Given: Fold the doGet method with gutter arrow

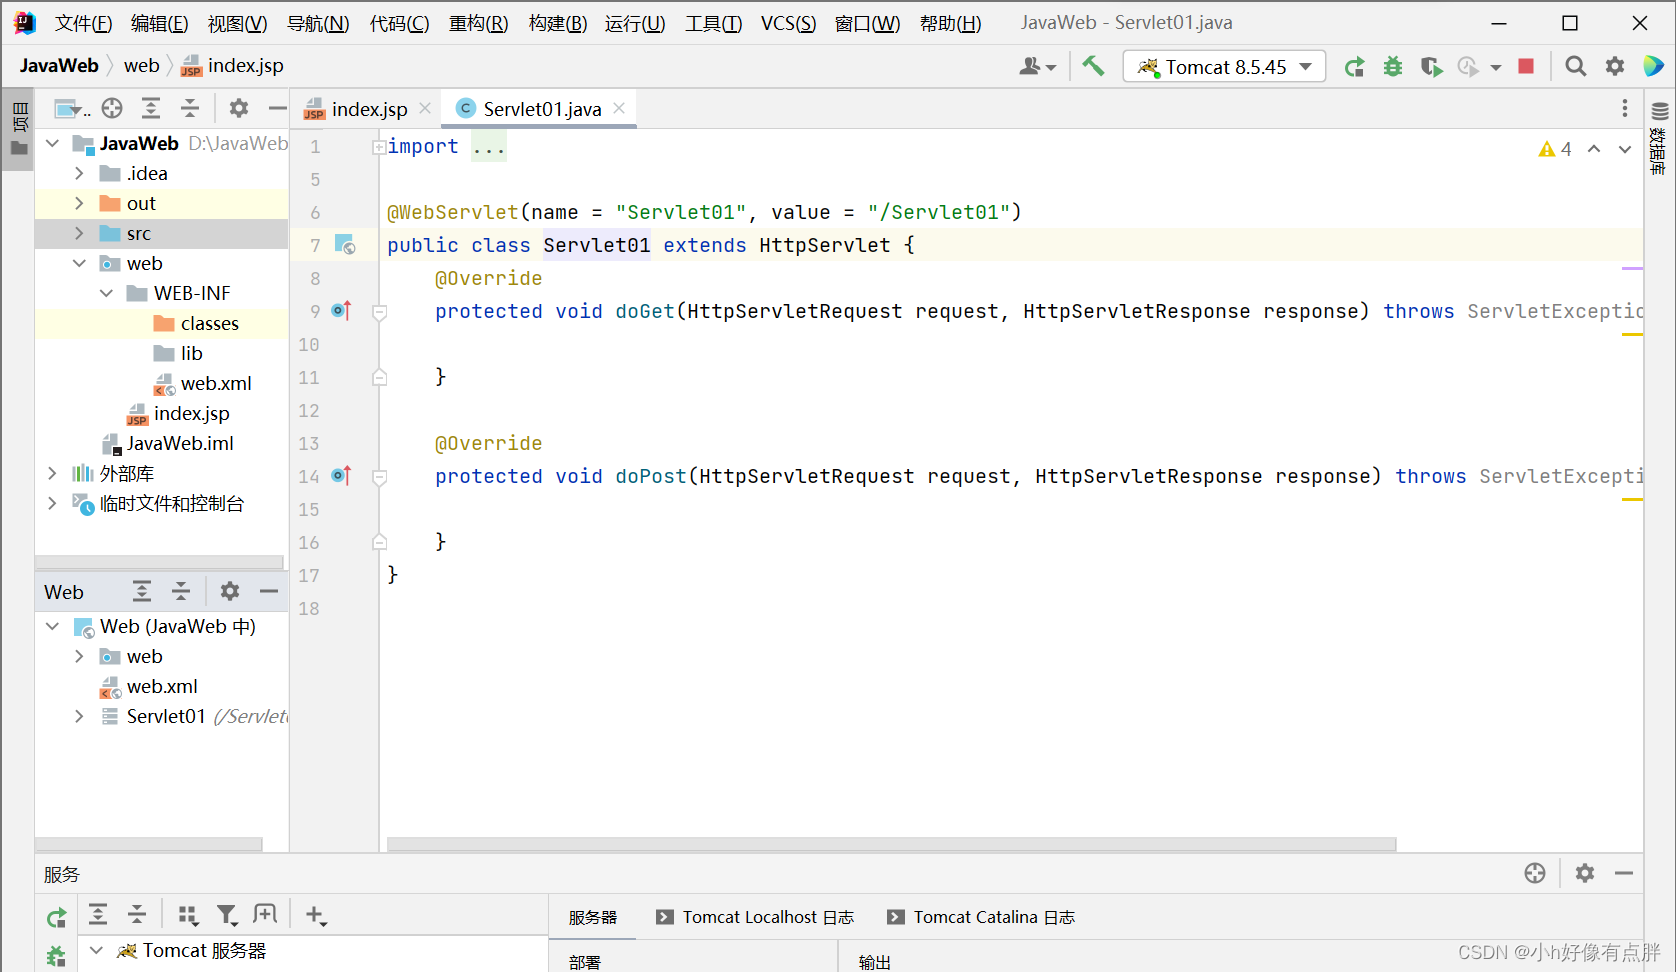Looking at the screenshot, I should [x=378, y=312].
